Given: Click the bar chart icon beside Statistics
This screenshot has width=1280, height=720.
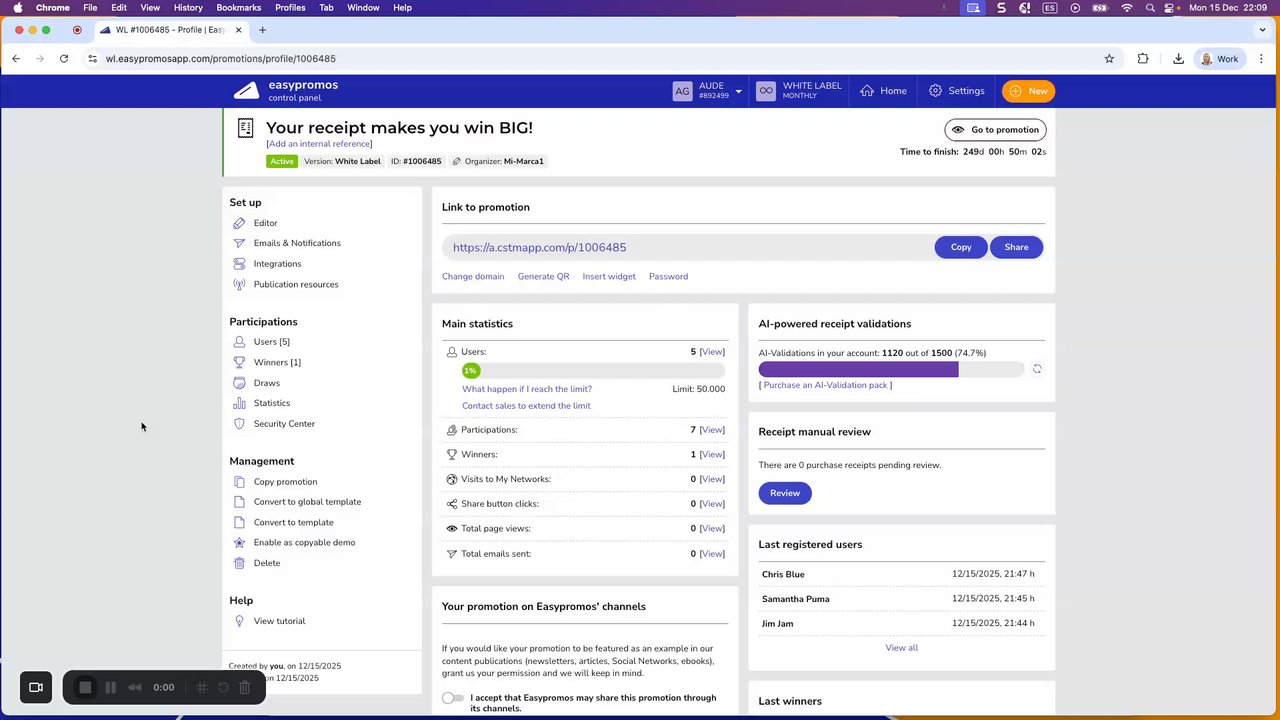Looking at the screenshot, I should pos(239,403).
